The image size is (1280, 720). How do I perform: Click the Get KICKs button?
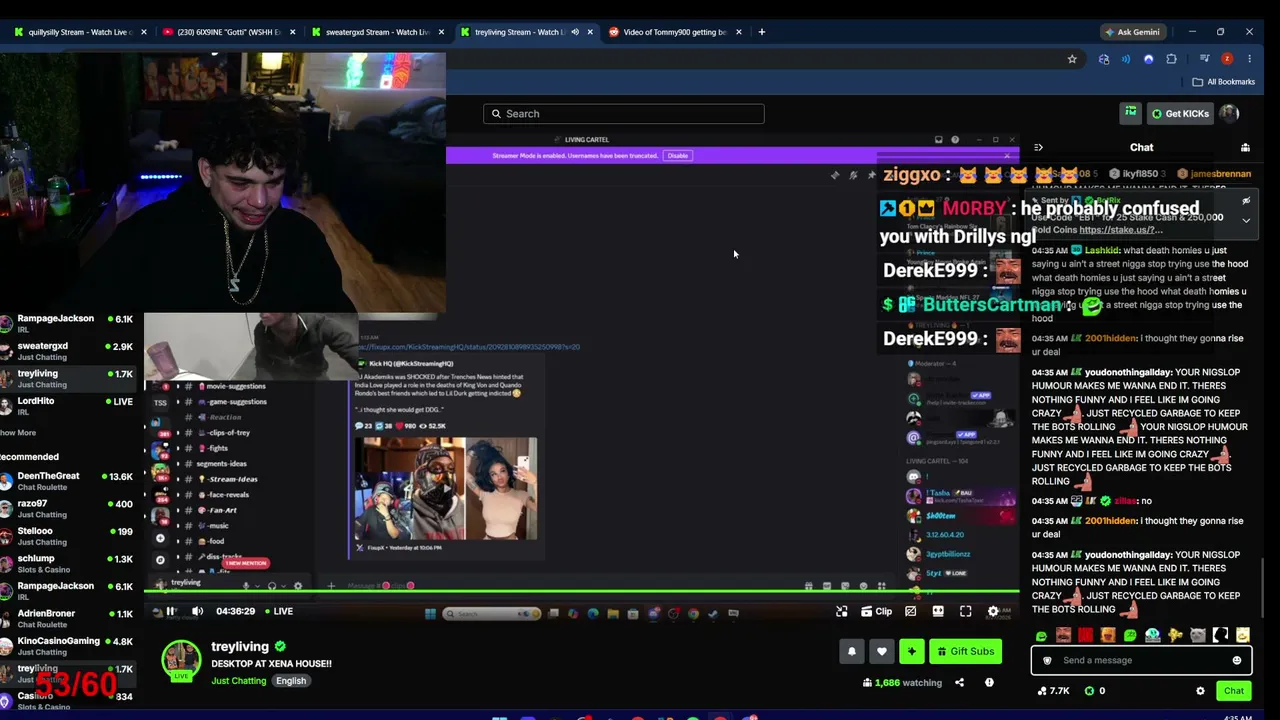1180,114
